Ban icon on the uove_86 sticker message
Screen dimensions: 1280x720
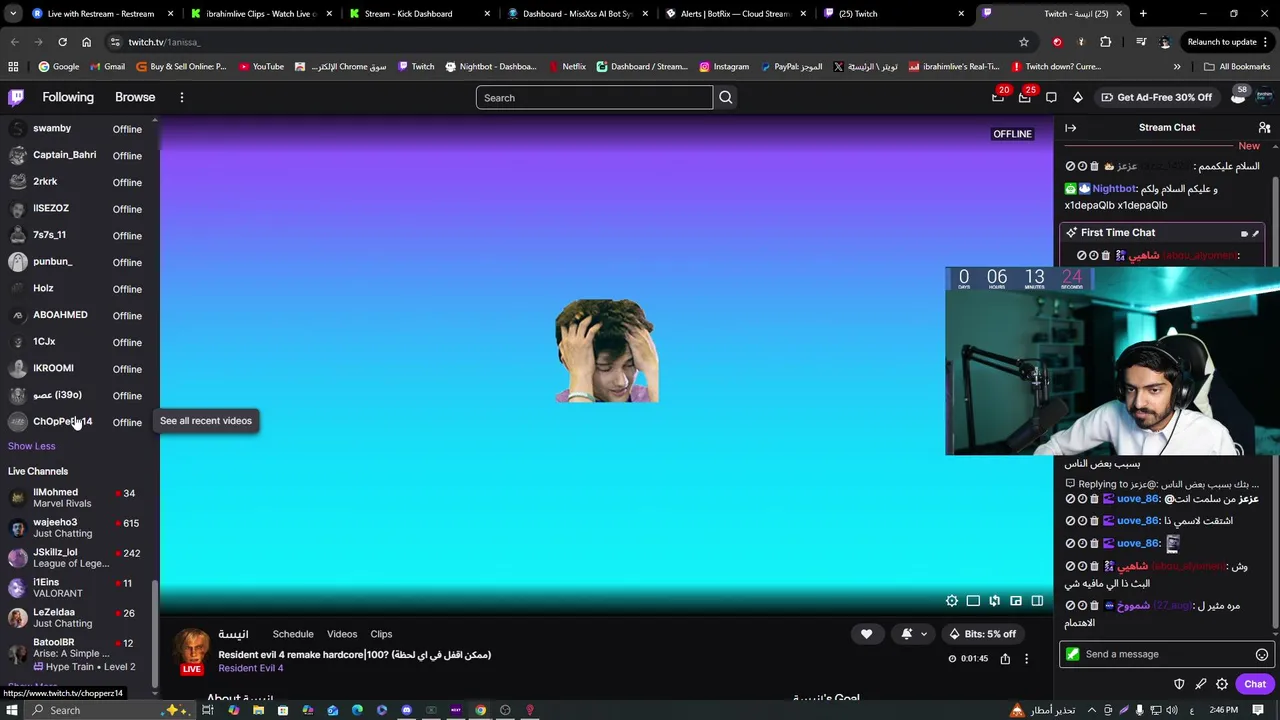pyautogui.click(x=1070, y=543)
